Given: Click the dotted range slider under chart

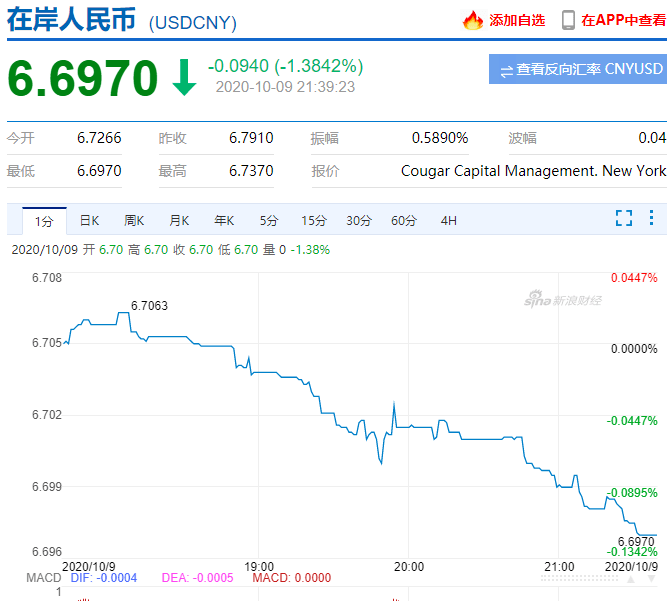Looking at the screenshot, I should pos(579,578).
